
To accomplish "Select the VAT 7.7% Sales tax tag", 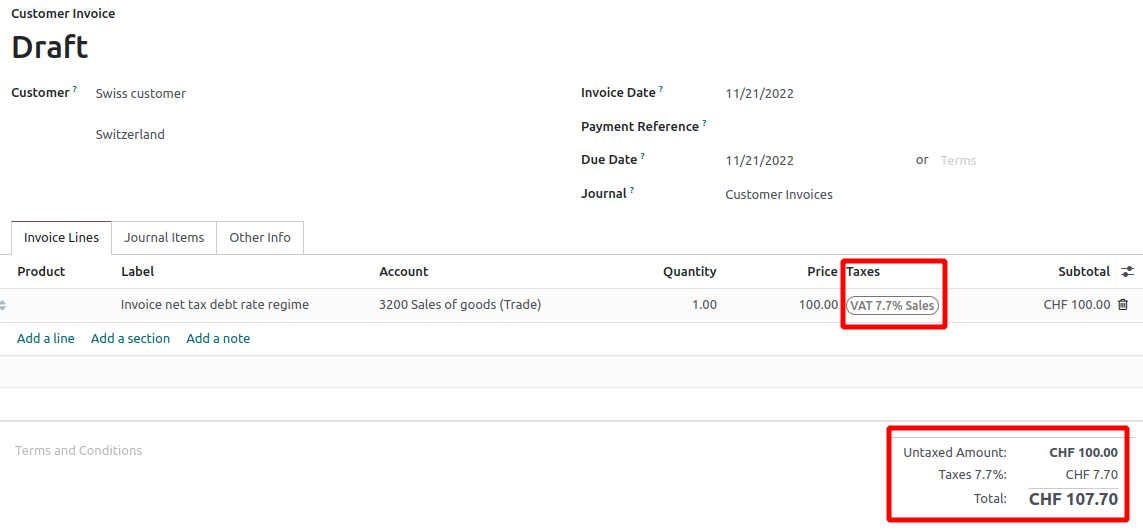I will (x=893, y=305).
